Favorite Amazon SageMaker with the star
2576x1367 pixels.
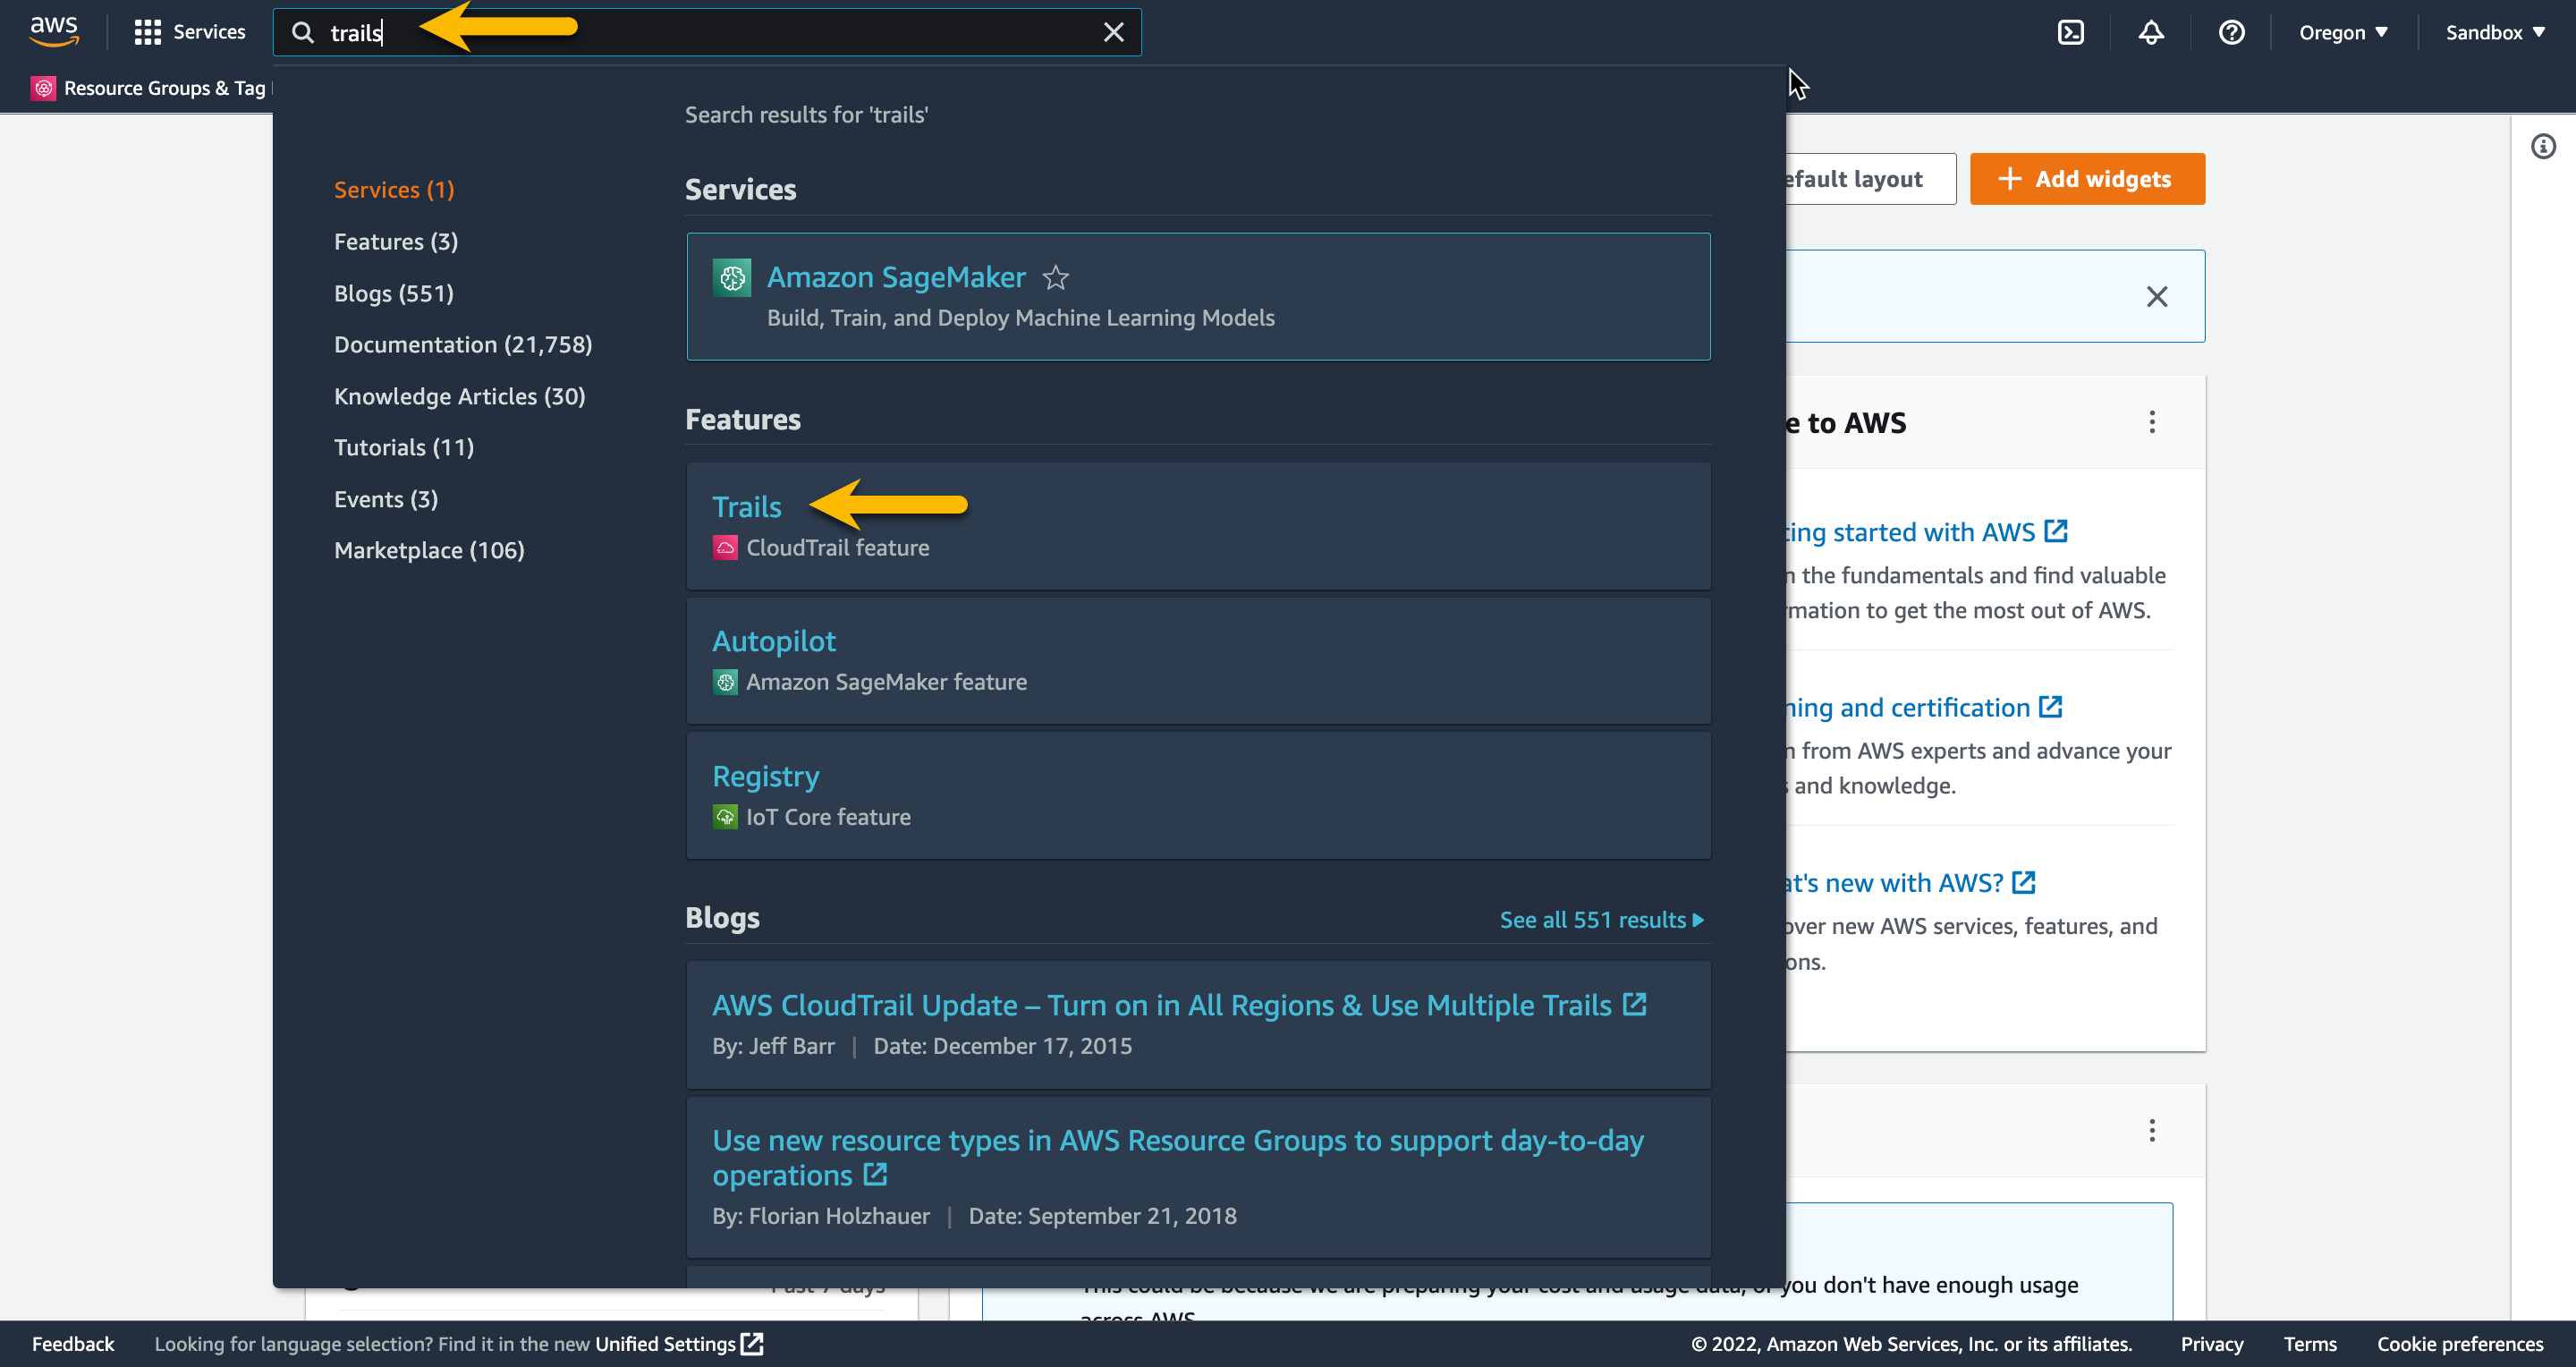click(1055, 277)
